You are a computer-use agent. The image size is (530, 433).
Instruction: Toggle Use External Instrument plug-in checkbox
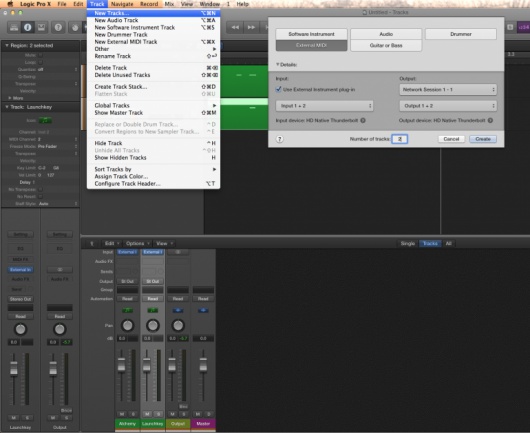279,90
